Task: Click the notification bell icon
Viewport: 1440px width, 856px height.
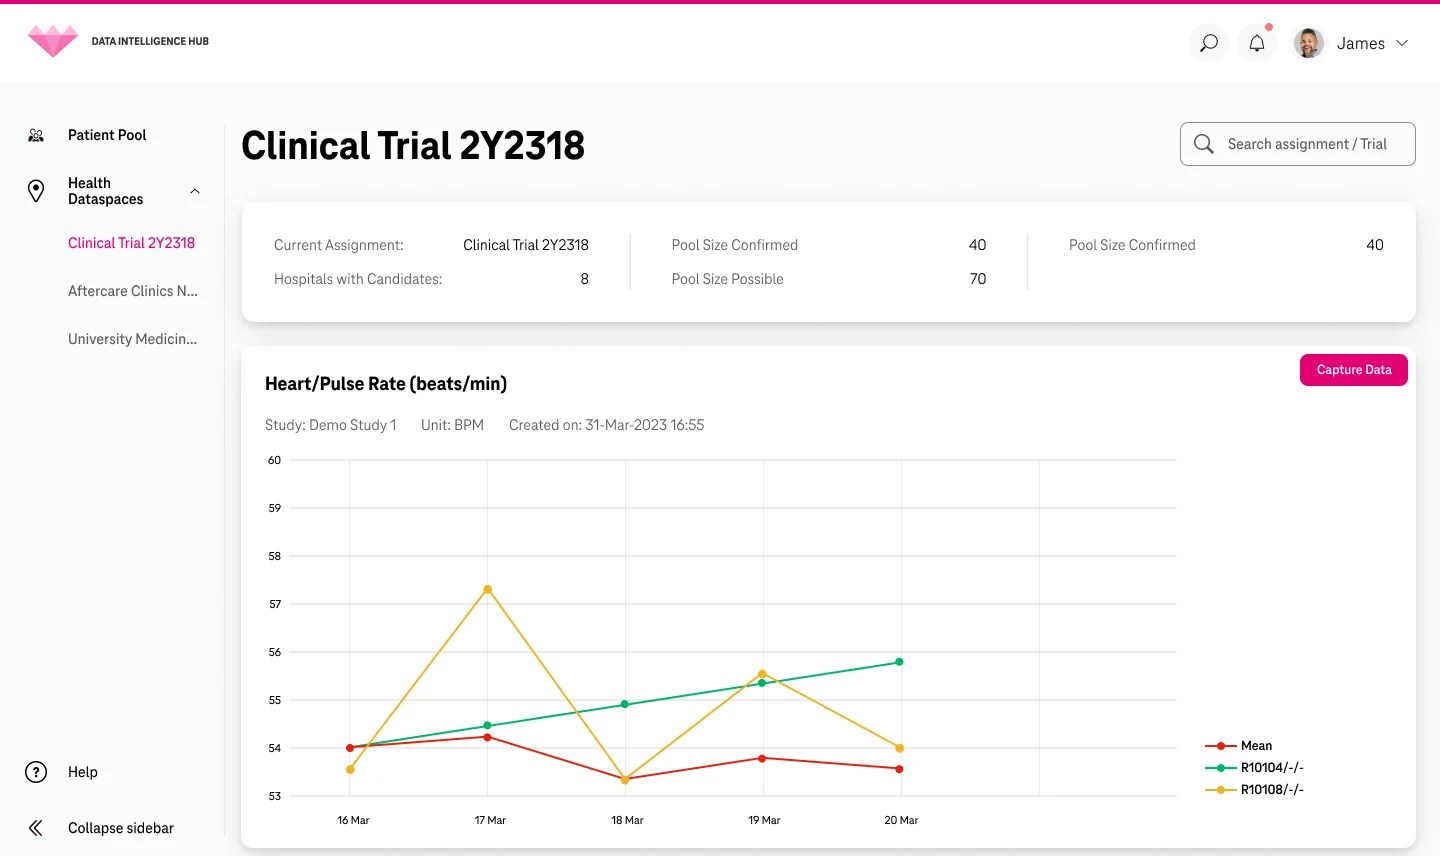Action: (x=1256, y=42)
